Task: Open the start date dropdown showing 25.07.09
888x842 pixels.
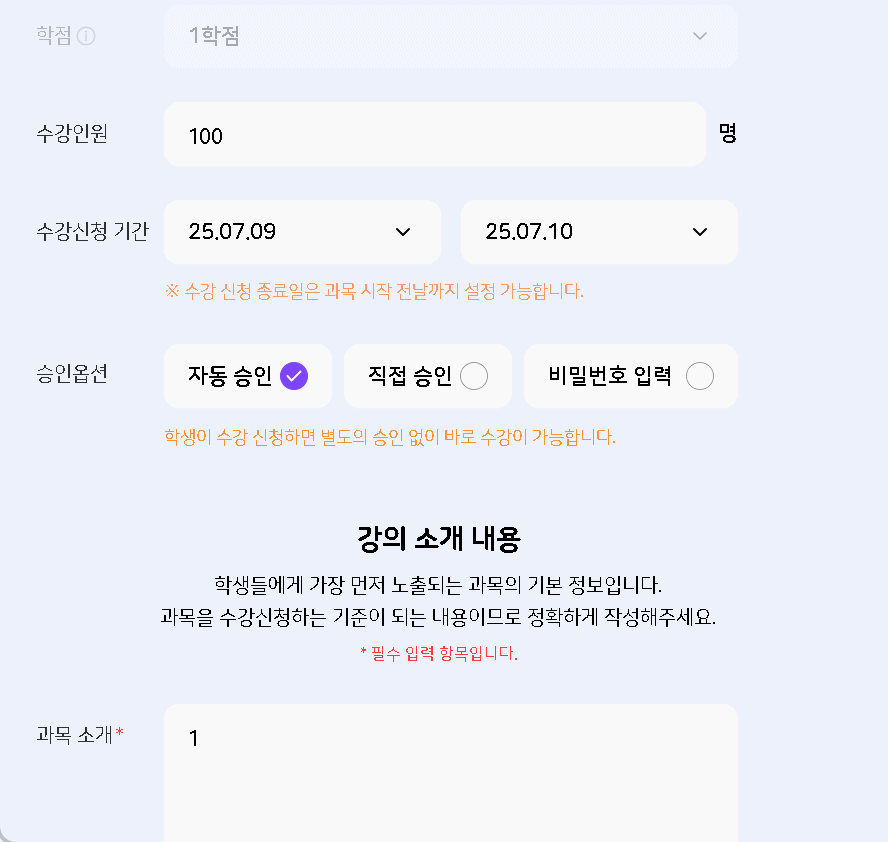Action: point(302,232)
